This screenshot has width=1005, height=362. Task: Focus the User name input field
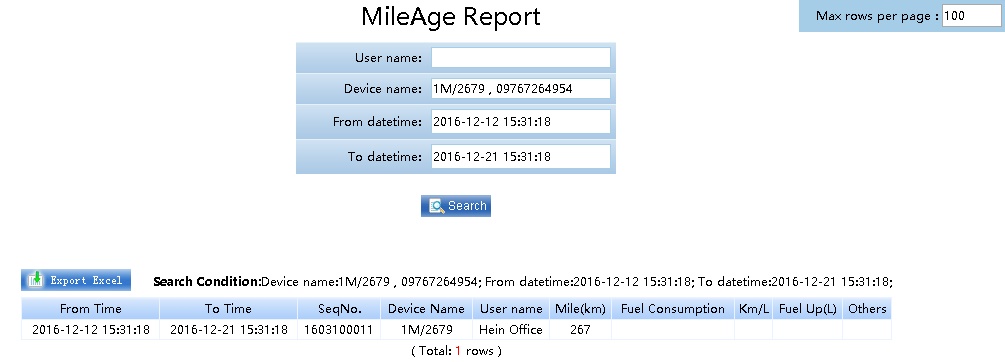click(520, 58)
